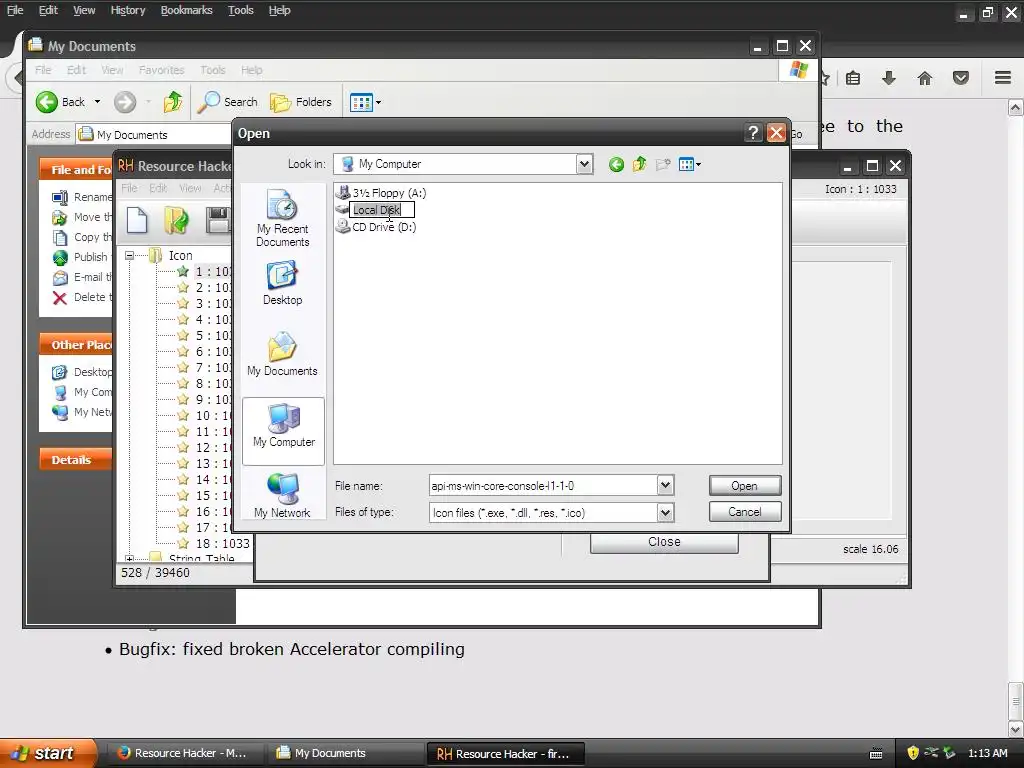Click Search in My Documents toolbar
Image resolution: width=1024 pixels, height=768 pixels.
click(x=227, y=102)
